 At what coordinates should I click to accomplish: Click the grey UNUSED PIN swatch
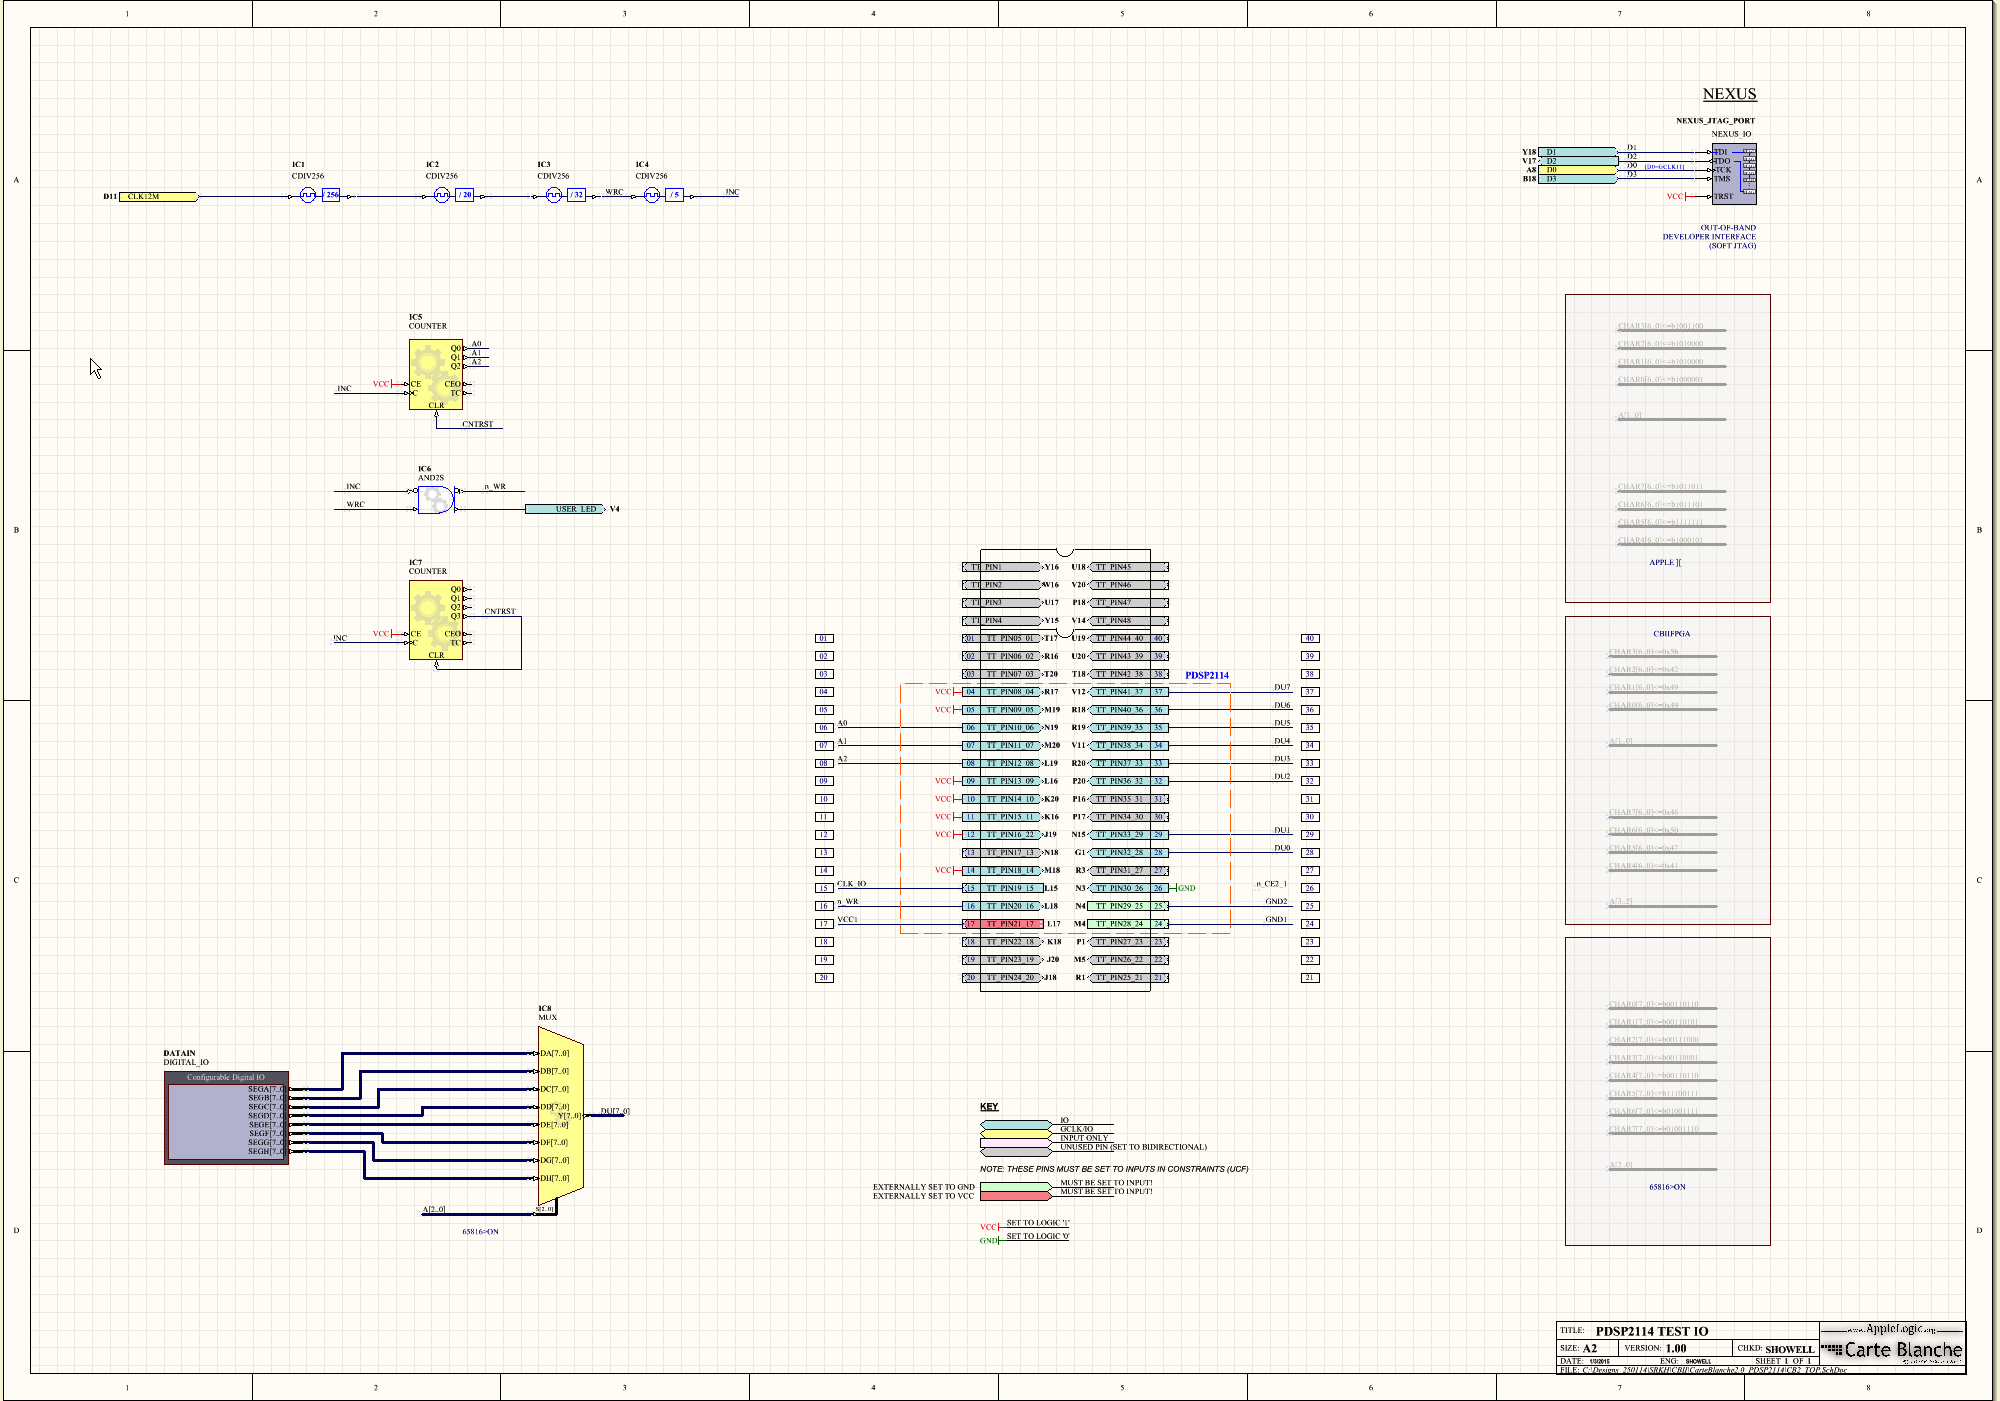coord(1016,1151)
